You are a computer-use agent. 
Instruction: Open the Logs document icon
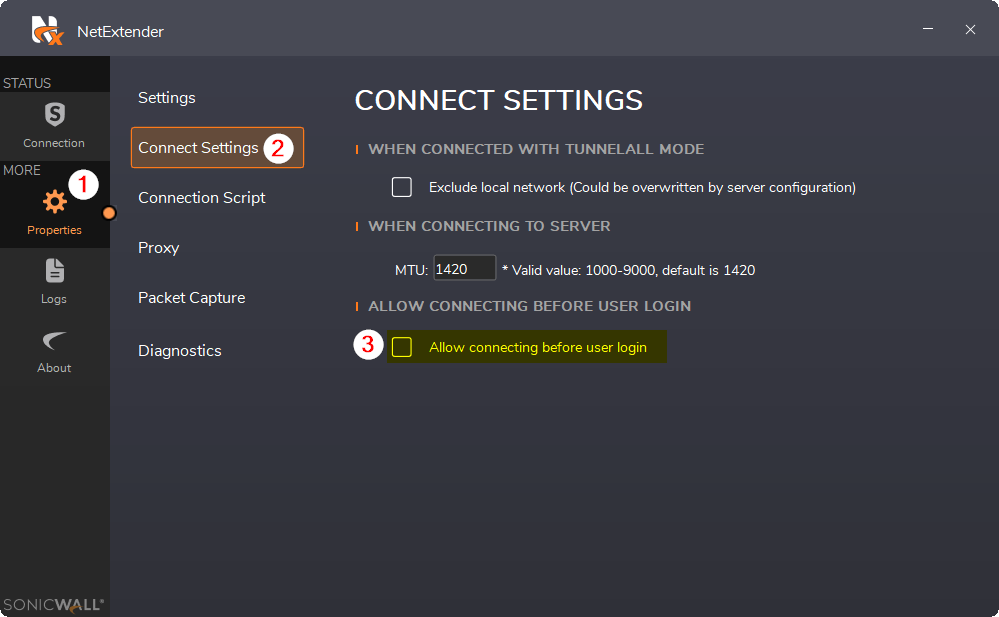(55, 270)
